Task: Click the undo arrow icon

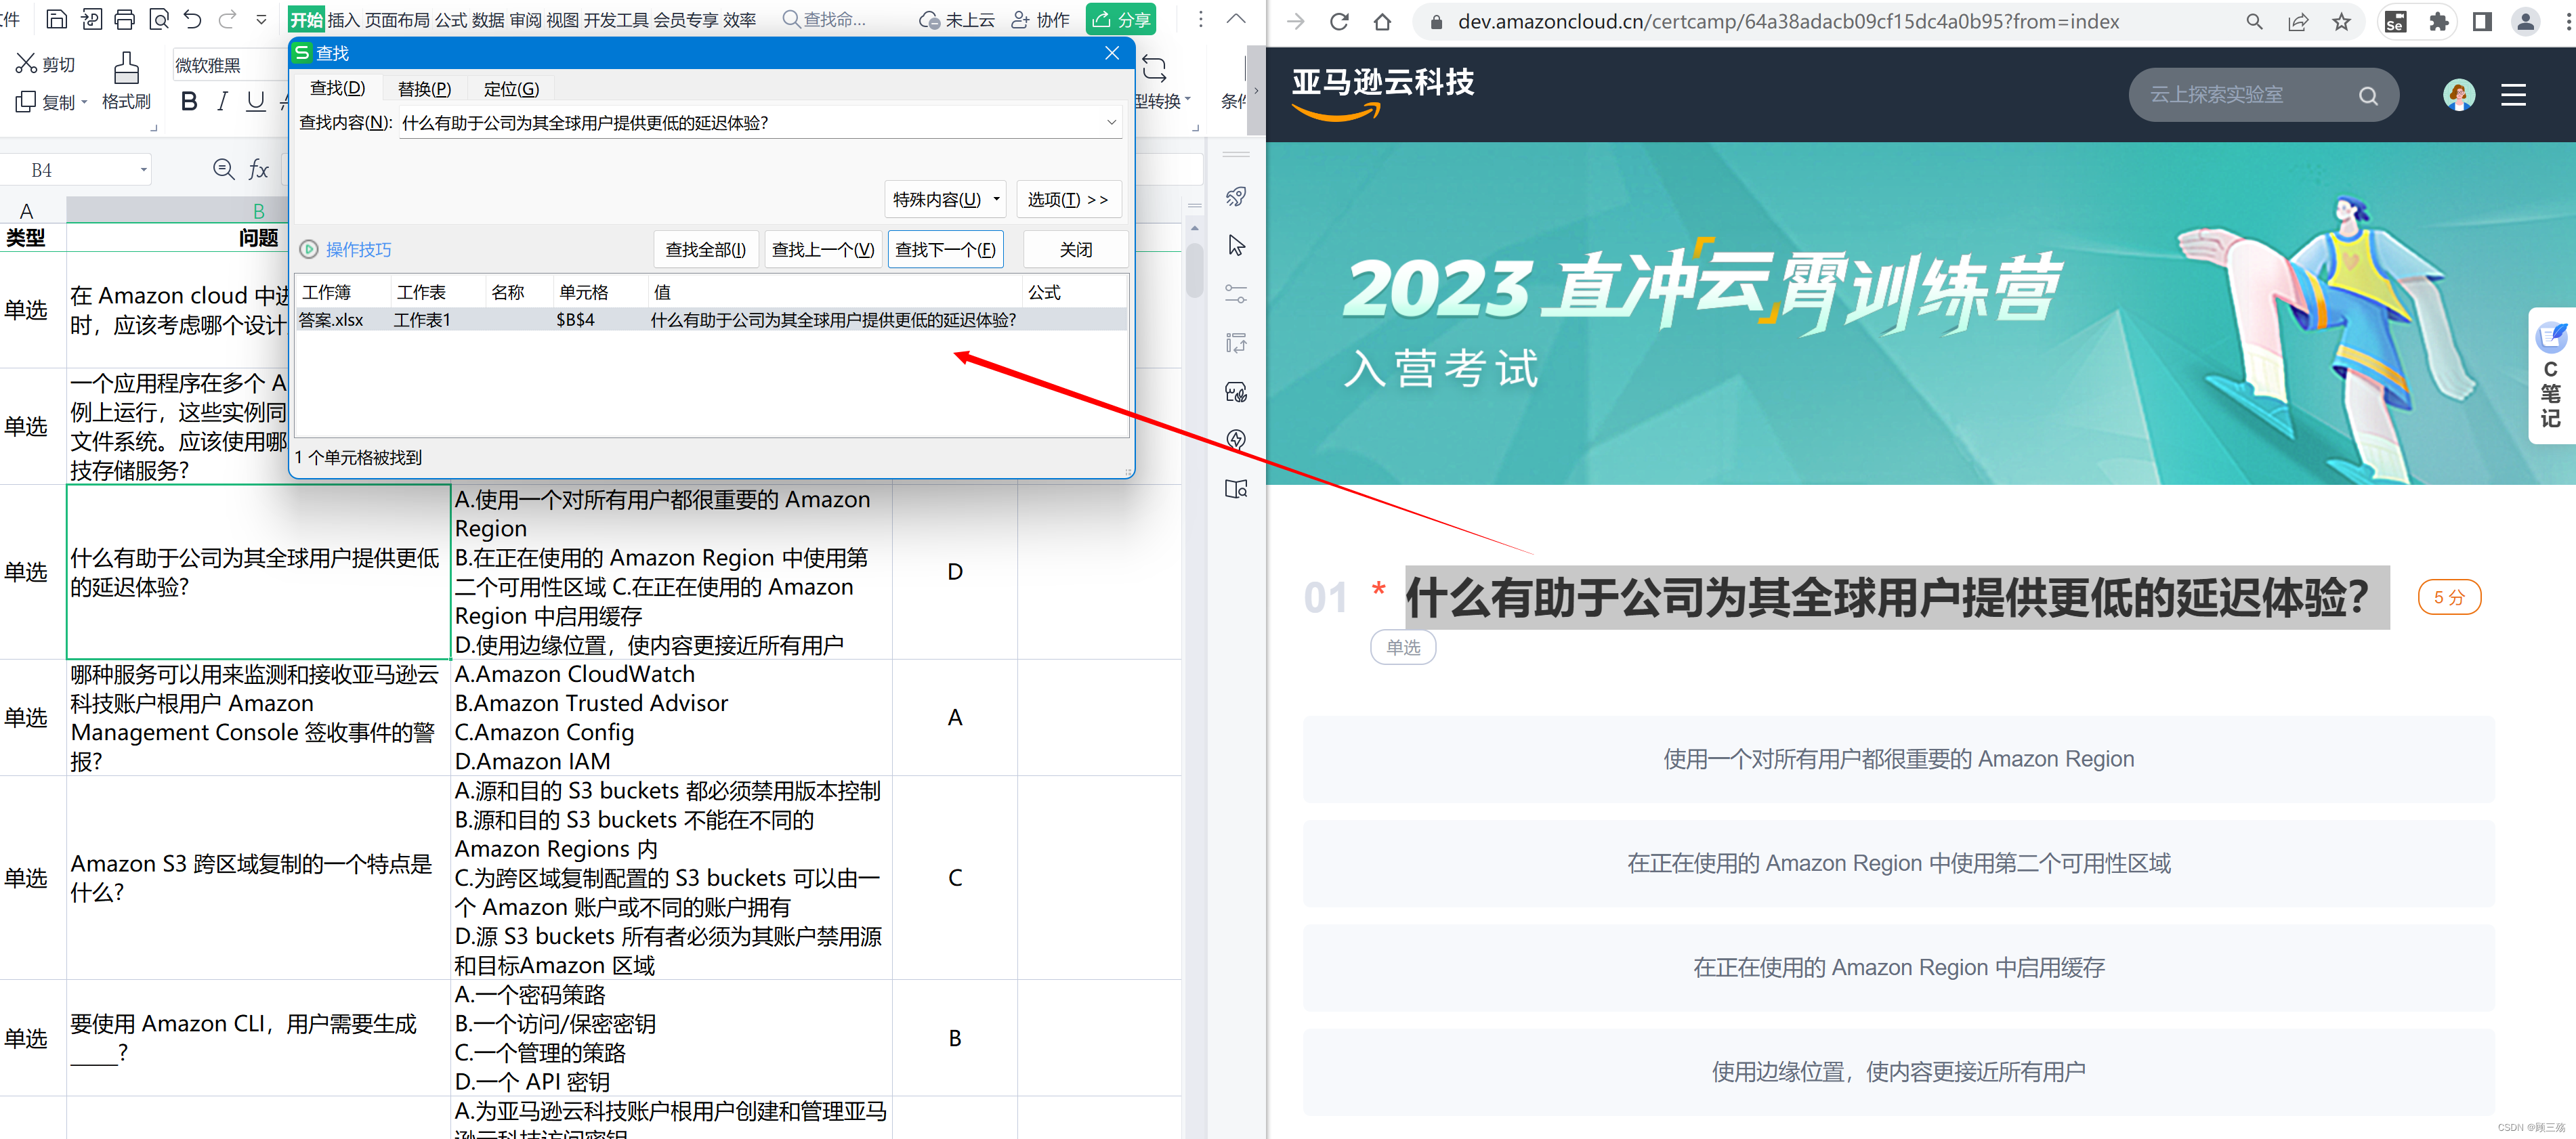Action: pyautogui.click(x=193, y=19)
